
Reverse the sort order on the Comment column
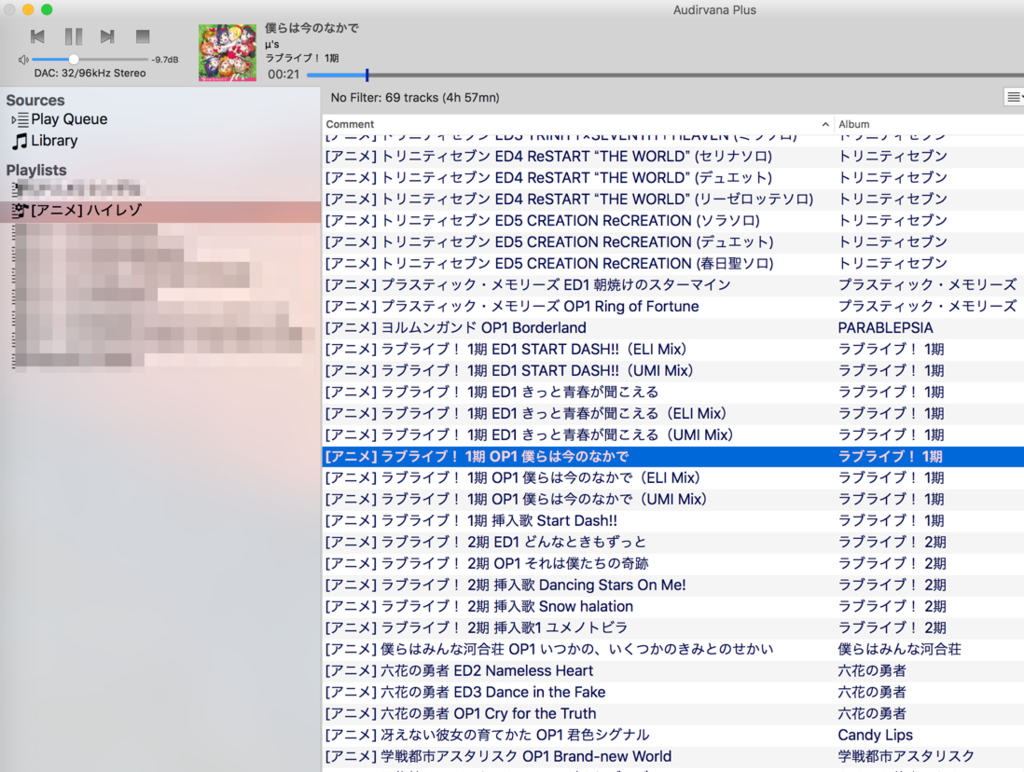[x=825, y=124]
